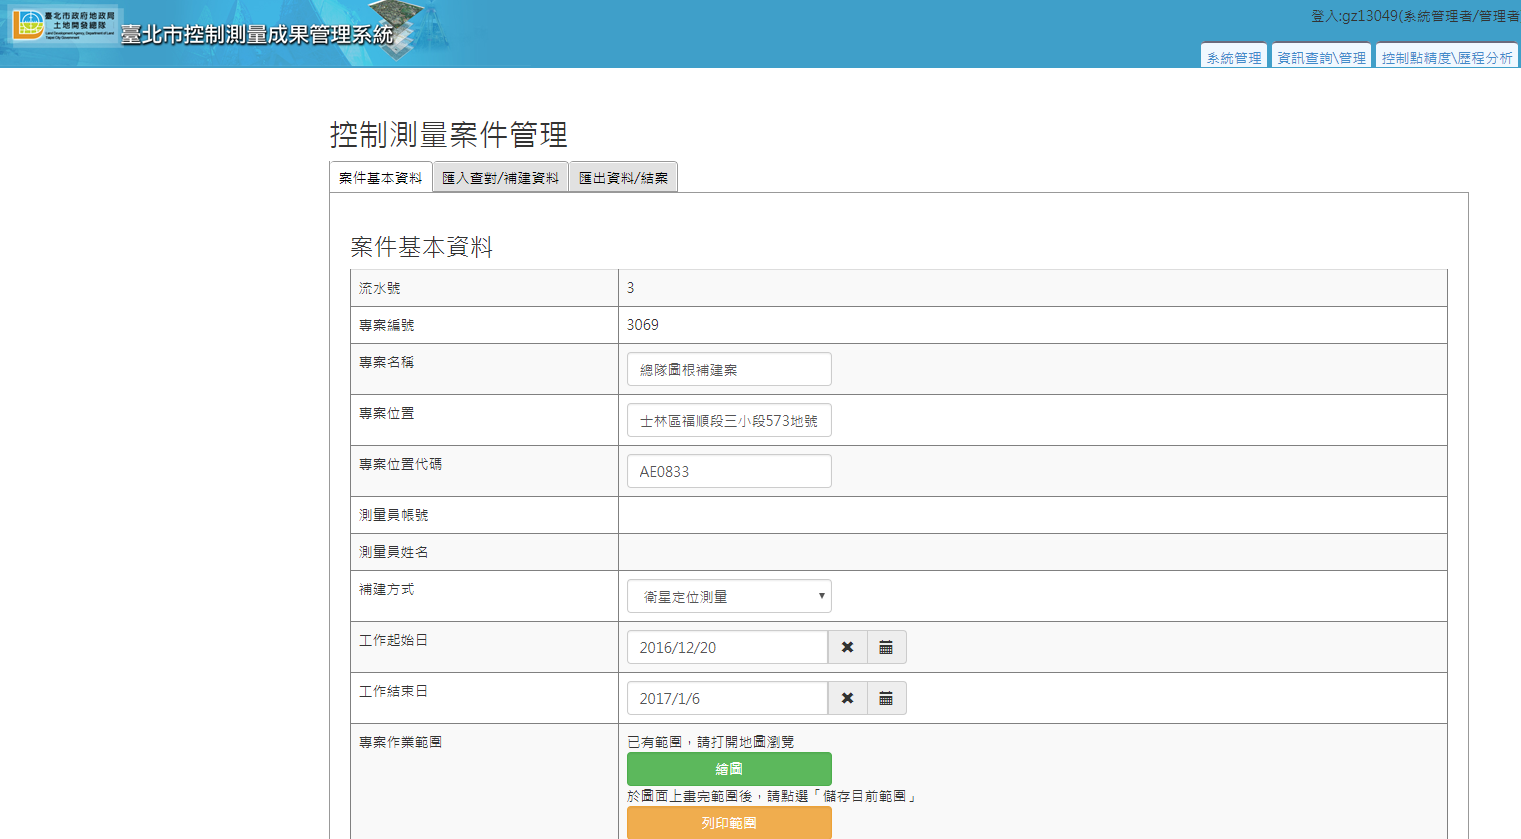Switch to the 匯入查對/補建資料 tab
This screenshot has width=1521, height=839.
(x=500, y=177)
